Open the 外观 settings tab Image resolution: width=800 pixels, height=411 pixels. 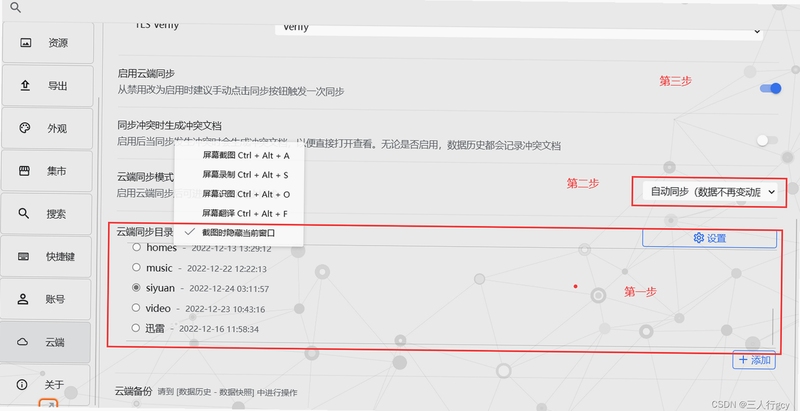(47, 129)
